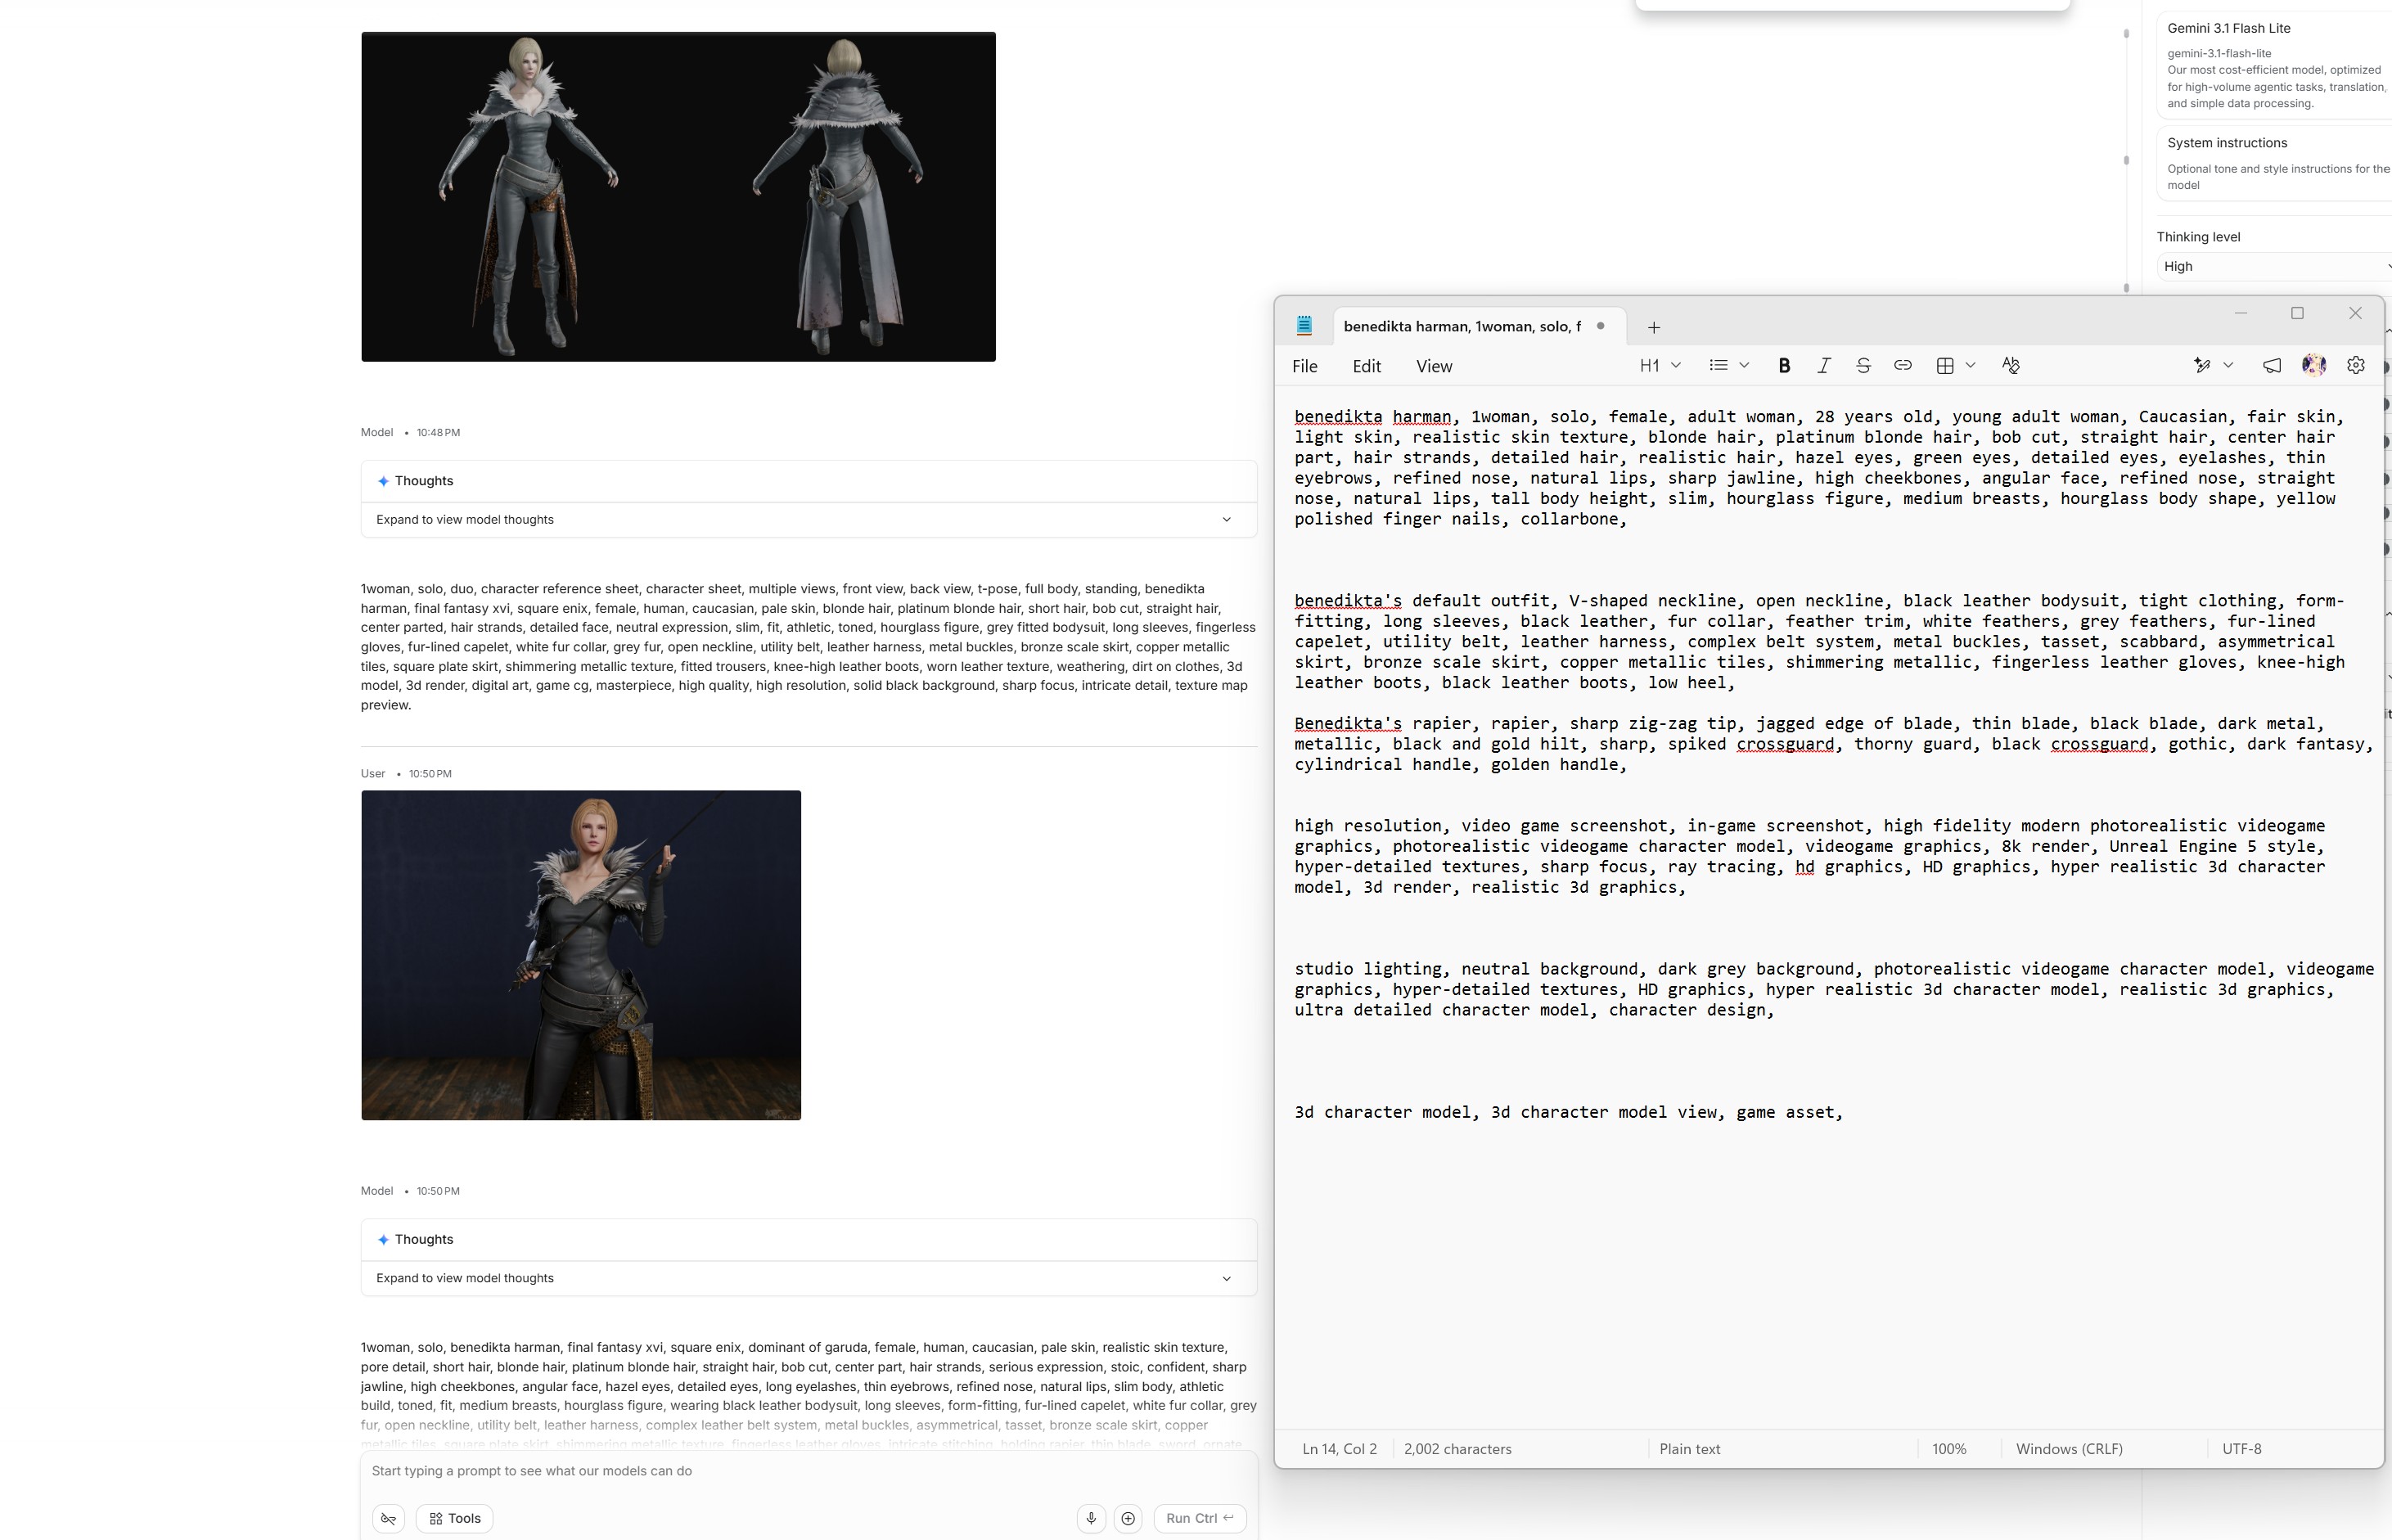Image resolution: width=2392 pixels, height=1540 pixels.
Task: Click the Windows (CRLF) line ending indicator
Action: [2069, 1449]
